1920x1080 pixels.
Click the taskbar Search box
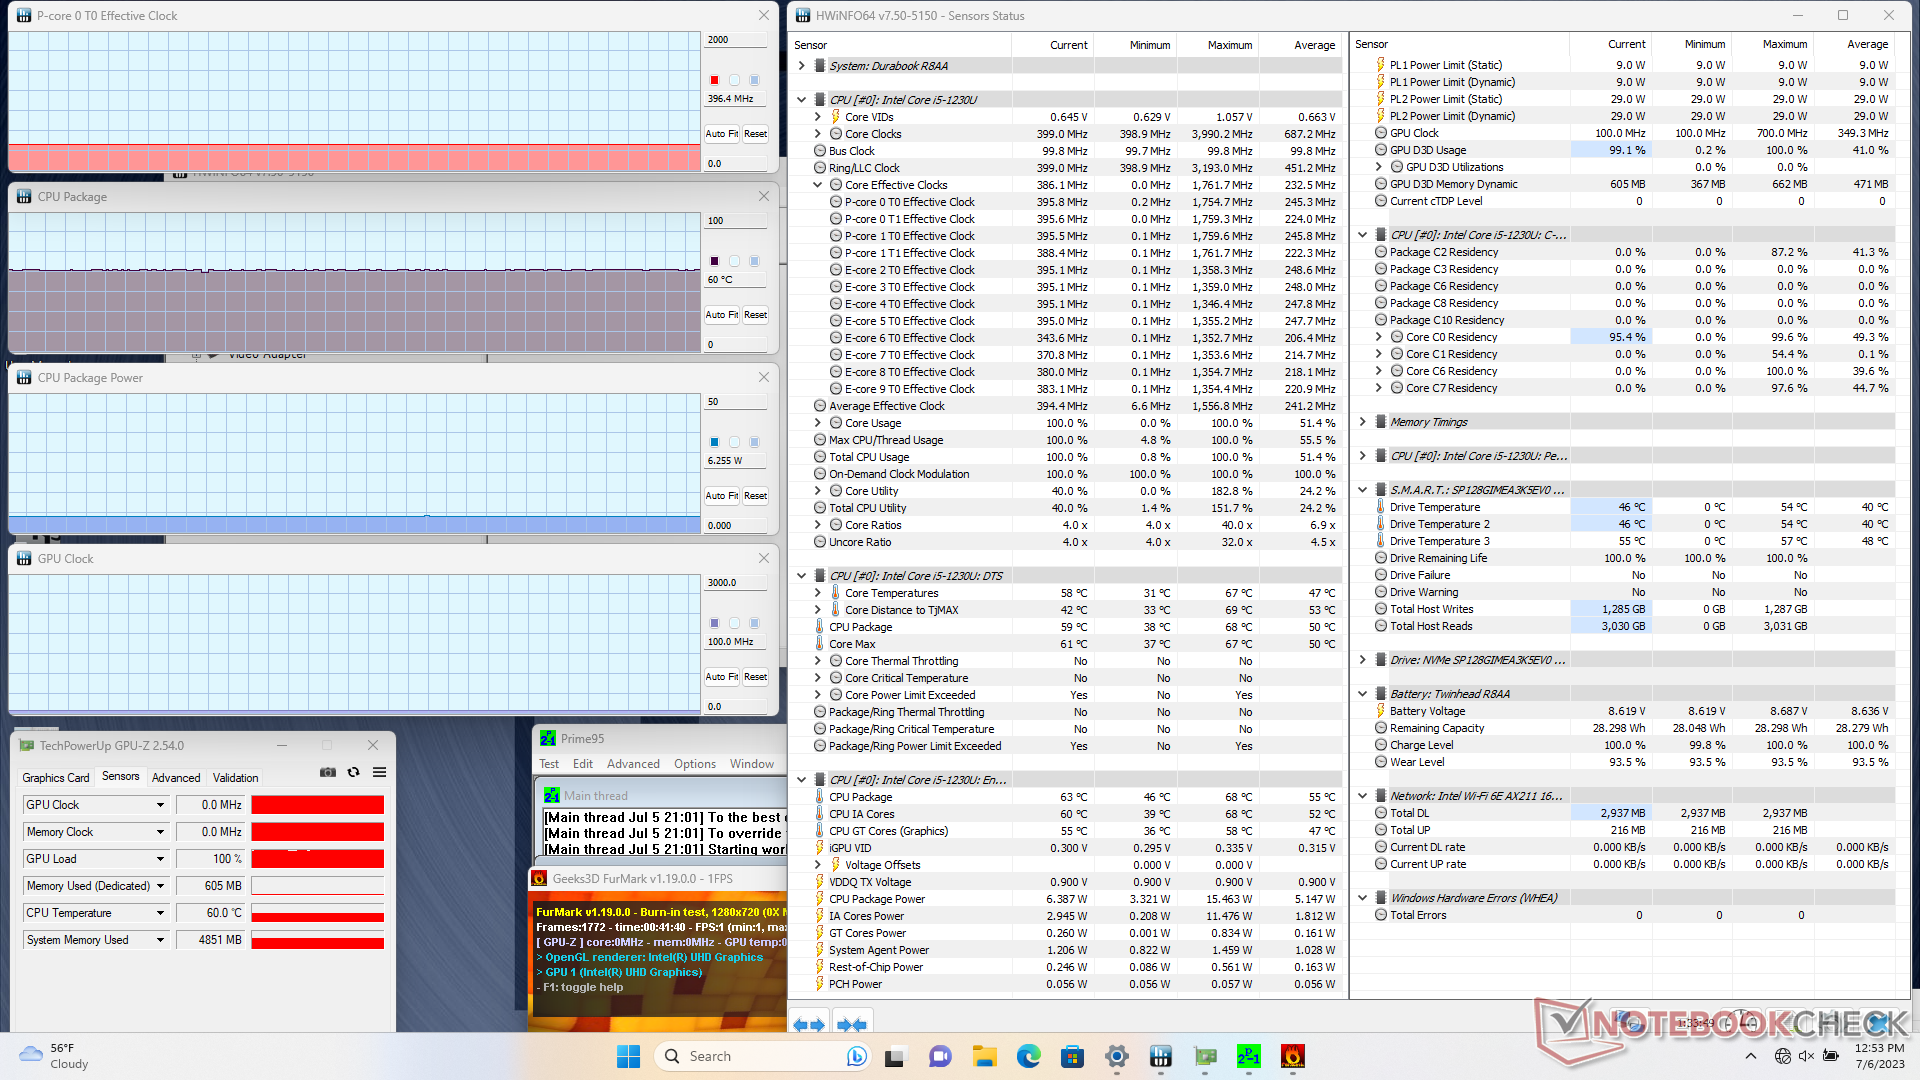pos(761,1056)
